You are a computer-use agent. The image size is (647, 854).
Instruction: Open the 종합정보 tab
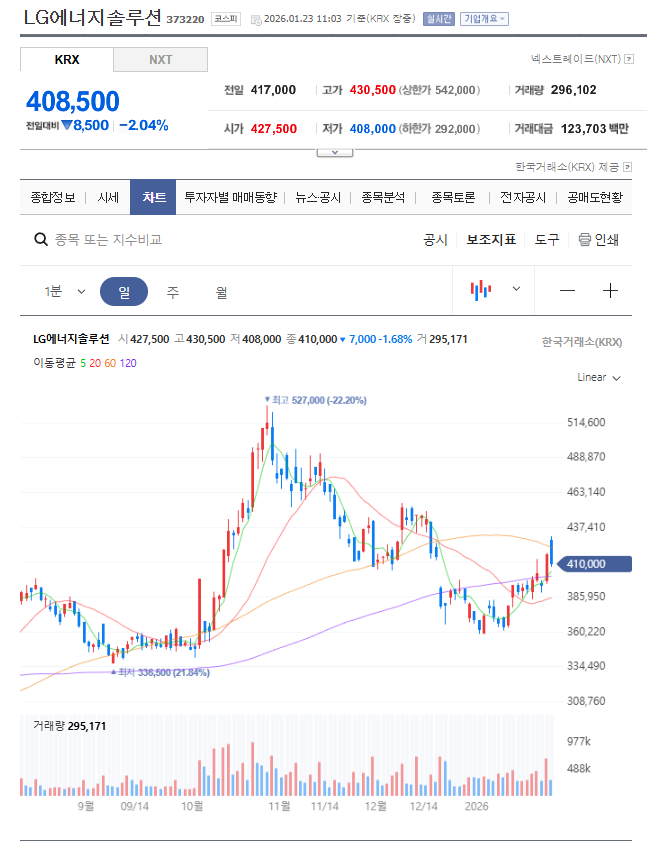point(53,198)
